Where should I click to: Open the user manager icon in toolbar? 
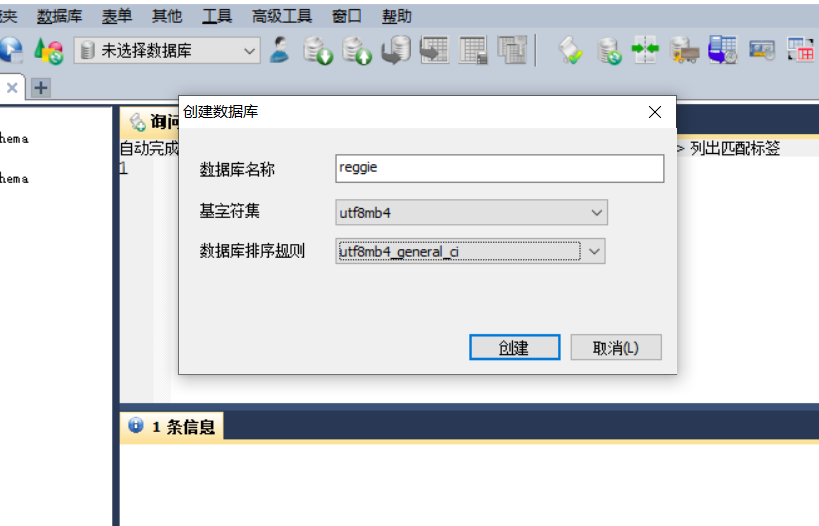tap(280, 50)
